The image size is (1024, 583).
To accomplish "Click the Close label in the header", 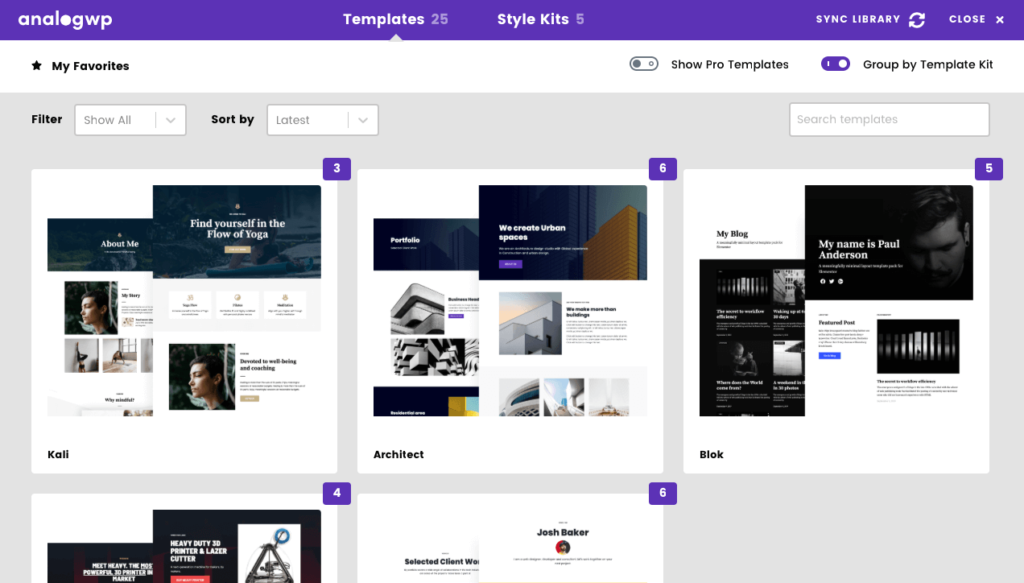I will point(967,20).
